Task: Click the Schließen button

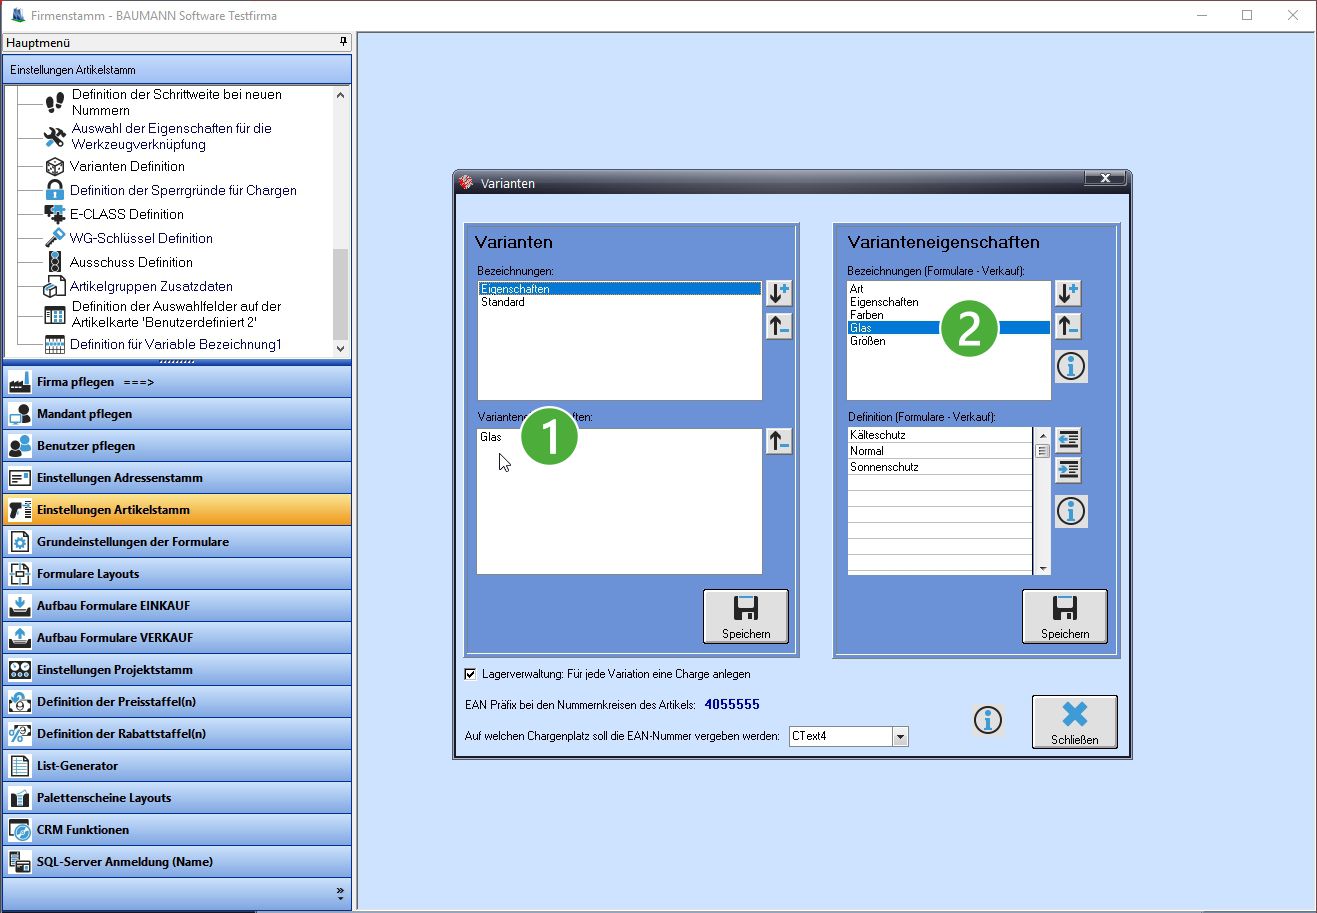Action: (1075, 722)
